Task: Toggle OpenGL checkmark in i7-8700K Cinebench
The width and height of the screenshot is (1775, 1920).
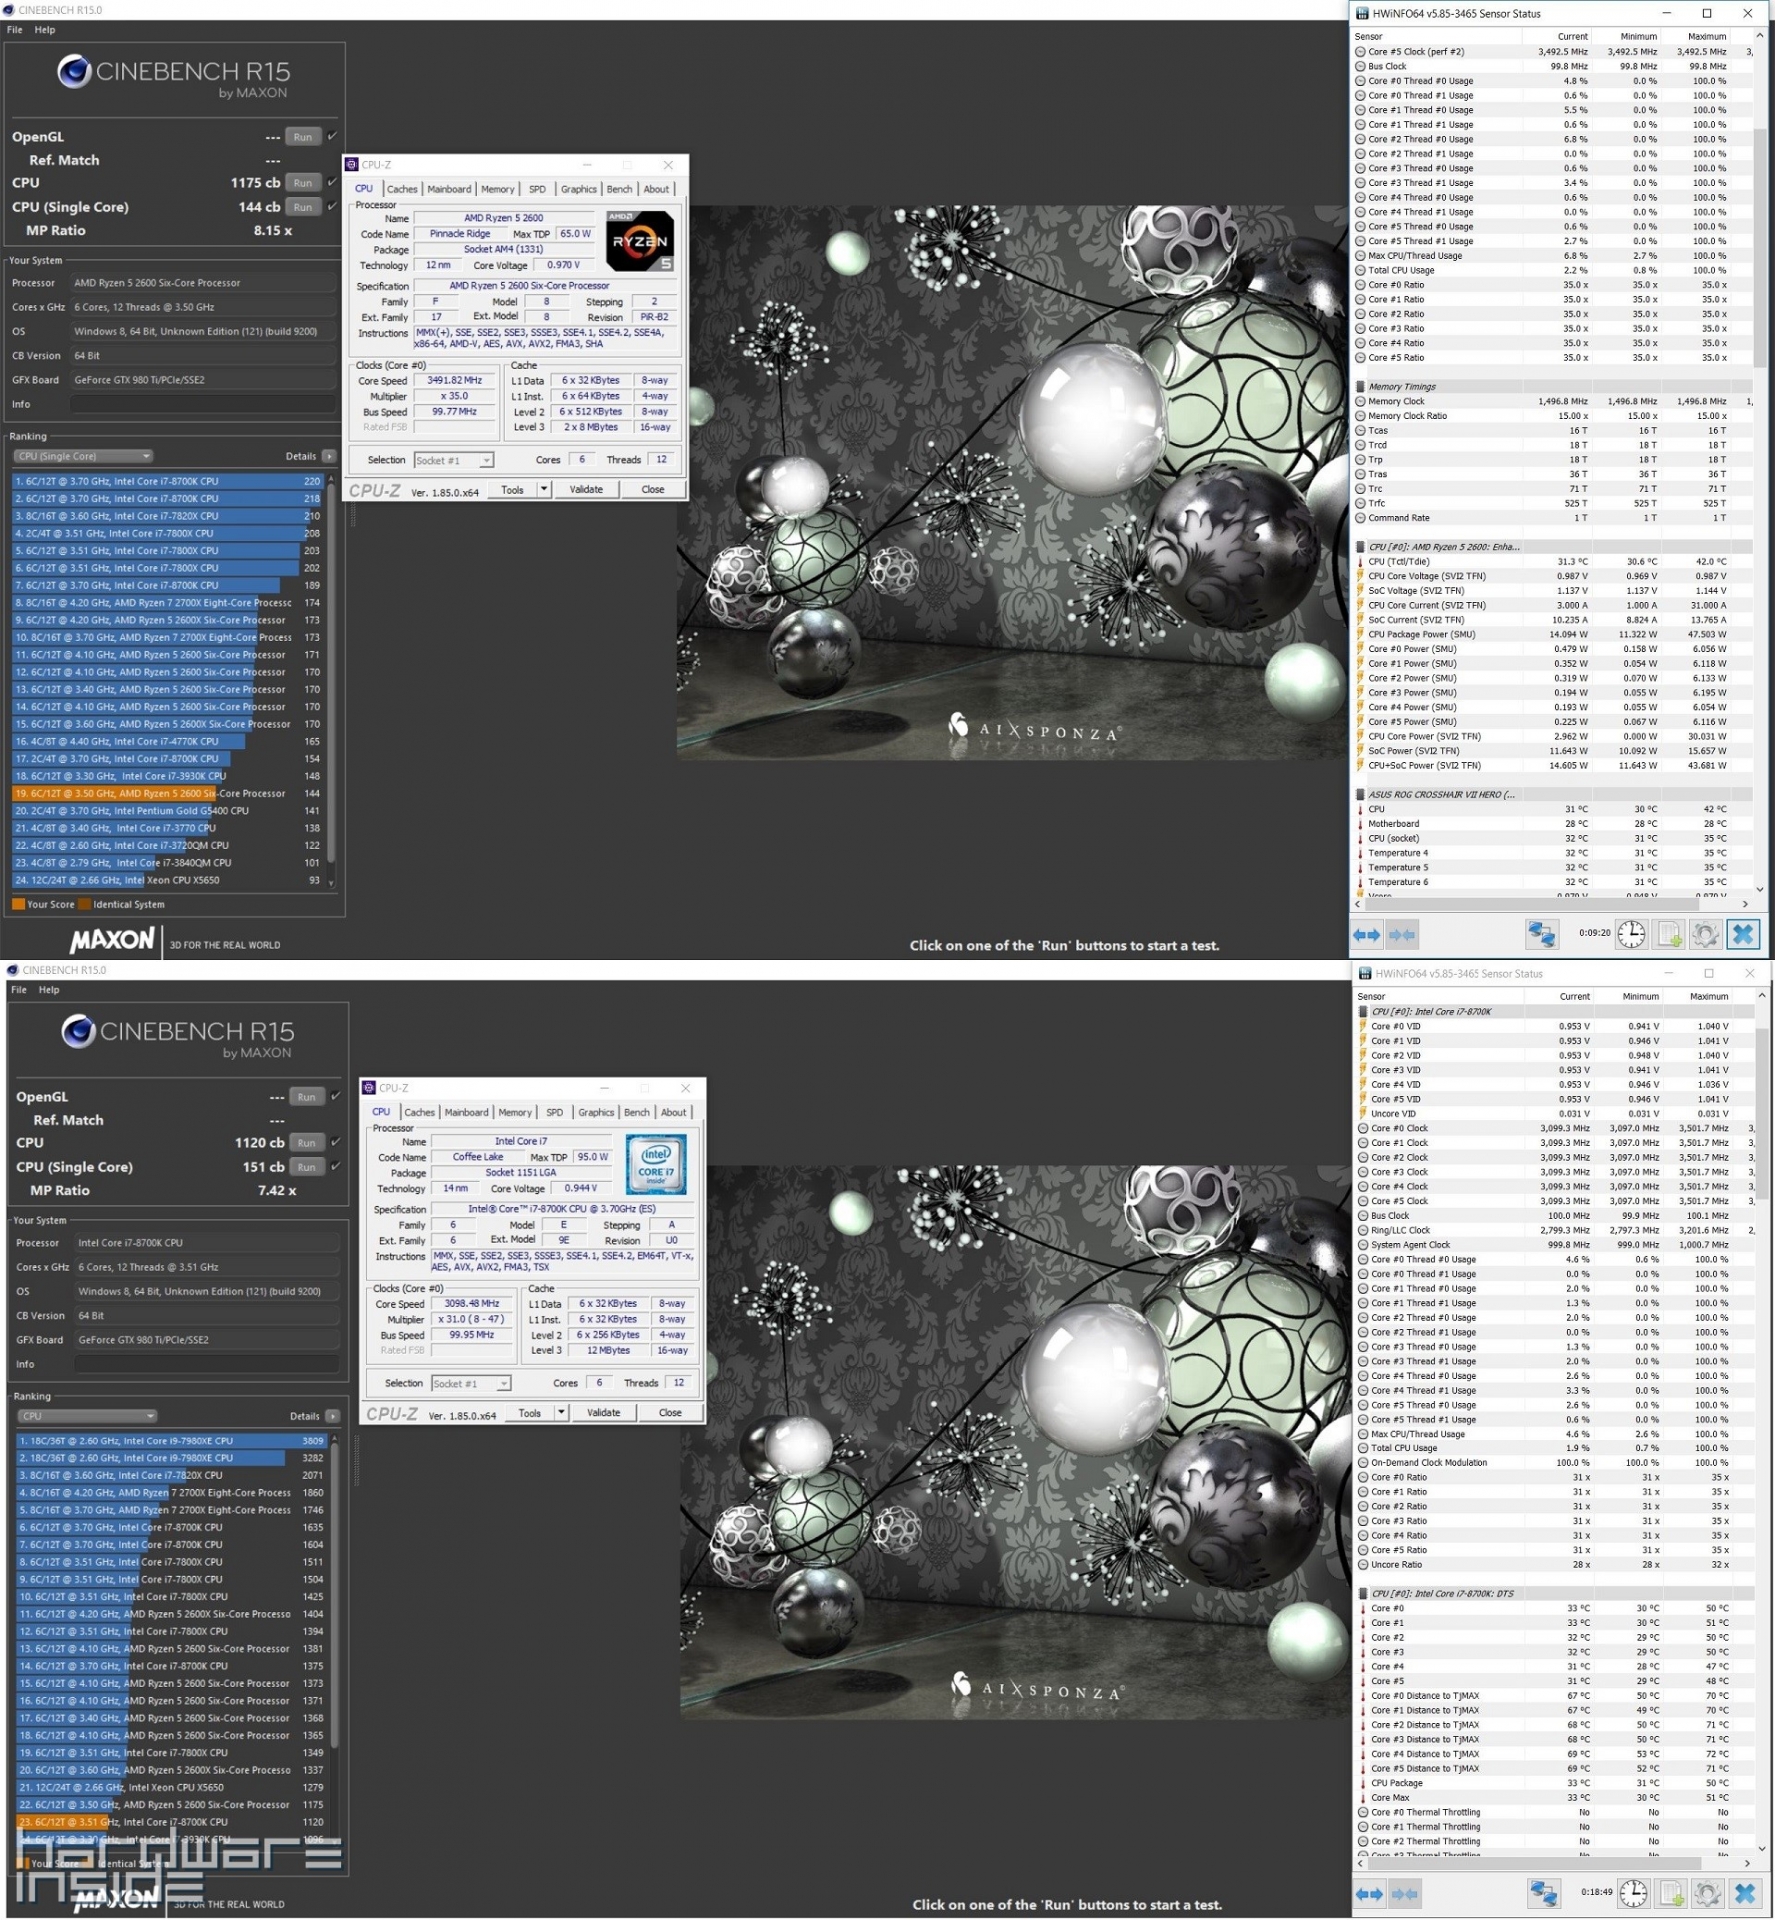Action: click(336, 1096)
